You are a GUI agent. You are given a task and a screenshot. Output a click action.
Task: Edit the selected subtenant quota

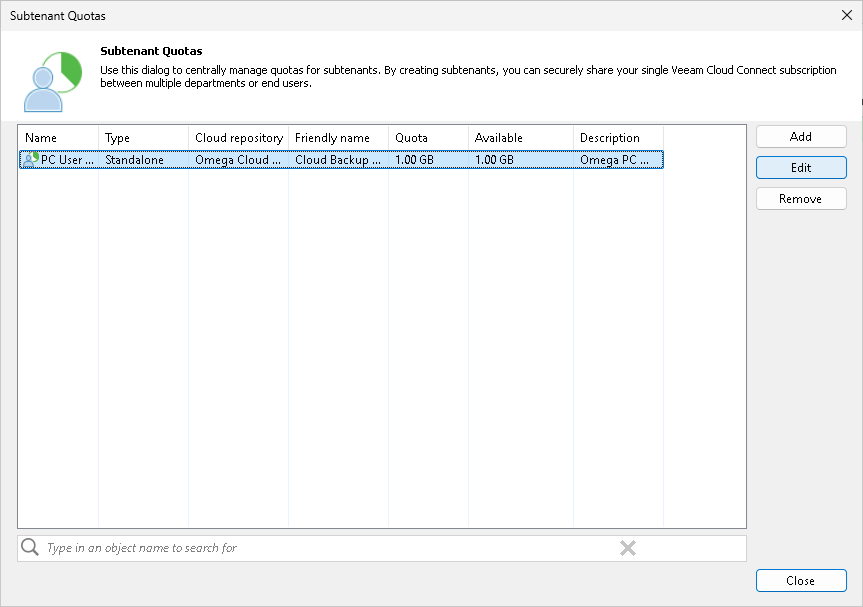pos(800,167)
